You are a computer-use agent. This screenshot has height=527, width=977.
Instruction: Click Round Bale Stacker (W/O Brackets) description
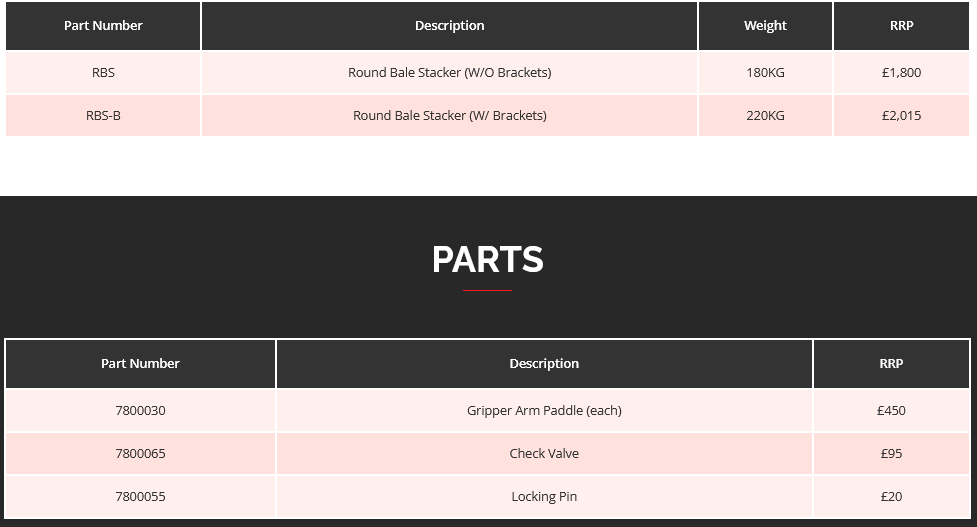pos(449,72)
